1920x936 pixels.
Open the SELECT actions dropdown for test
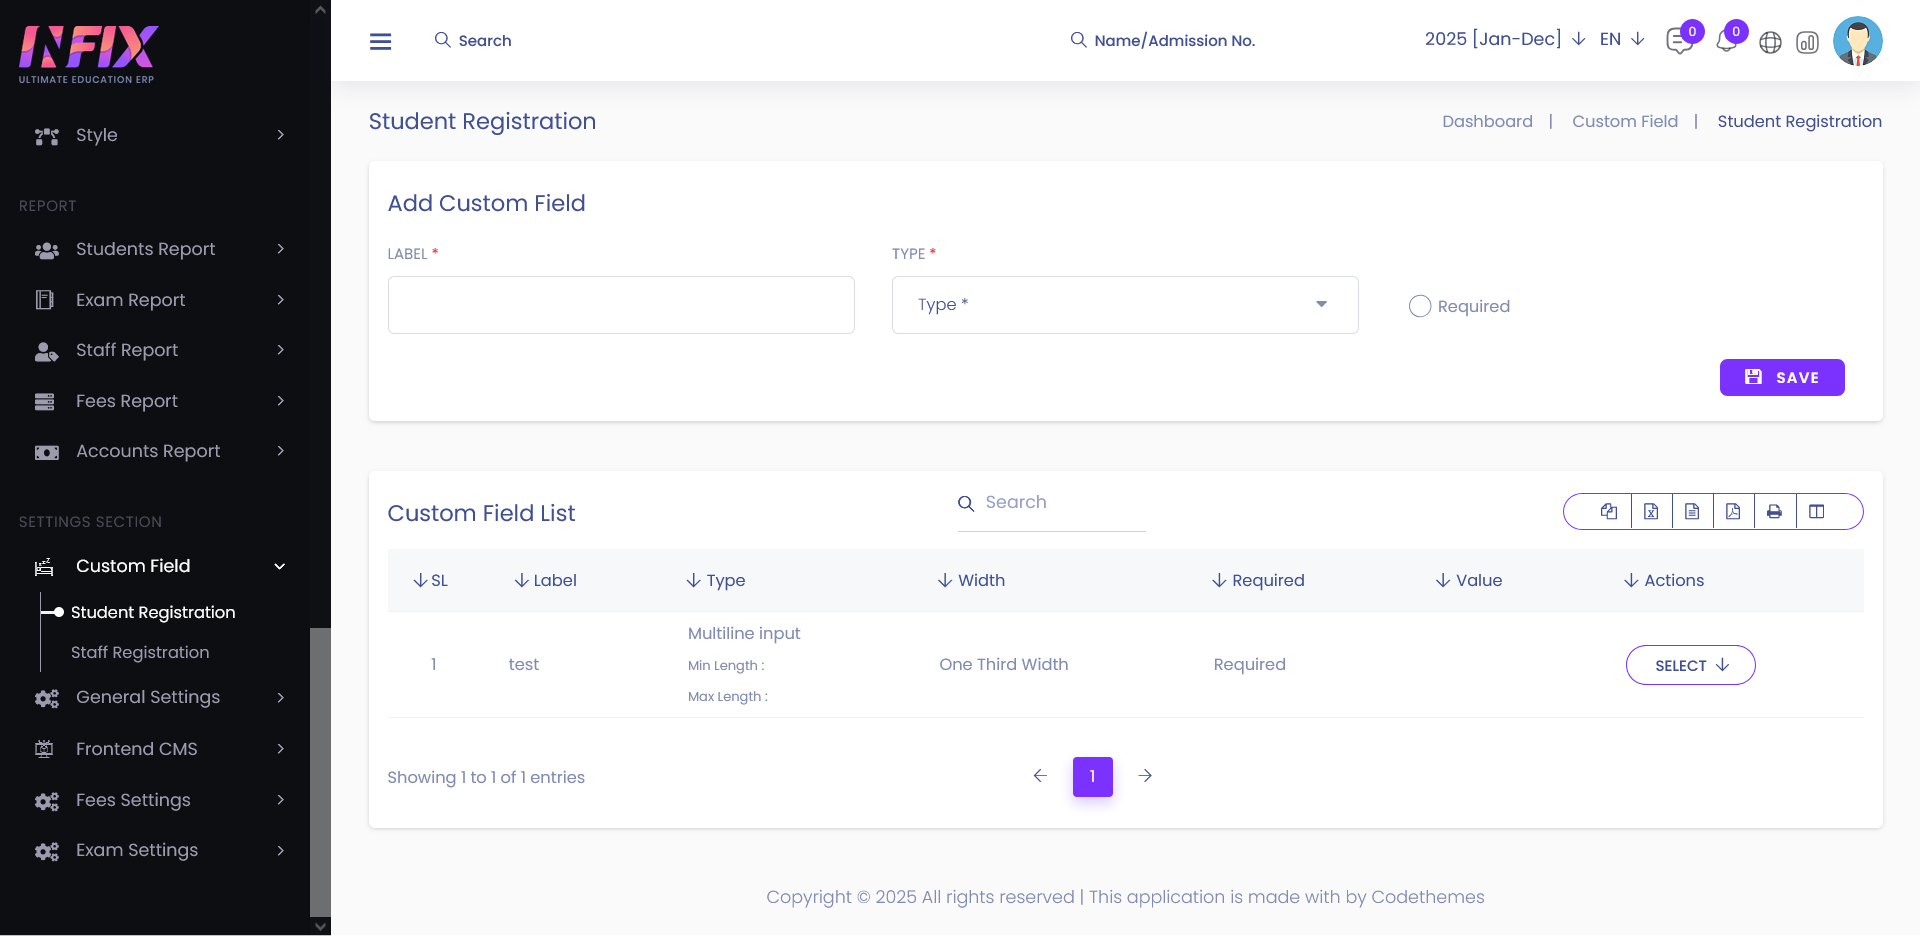pyautogui.click(x=1690, y=665)
